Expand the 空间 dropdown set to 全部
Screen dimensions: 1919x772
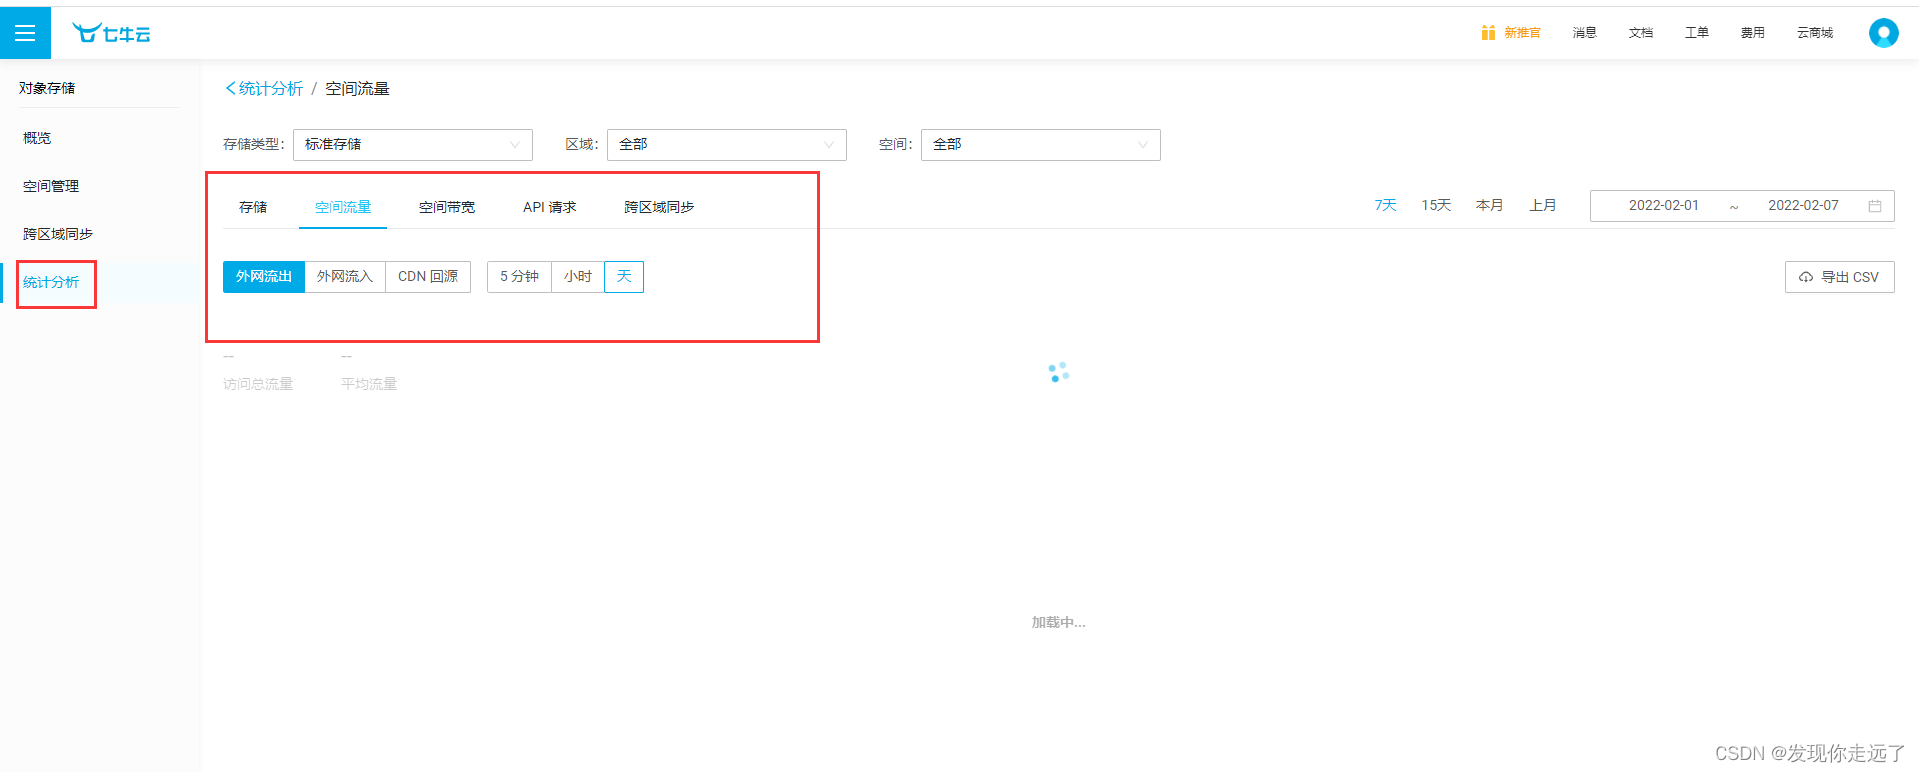[1040, 144]
